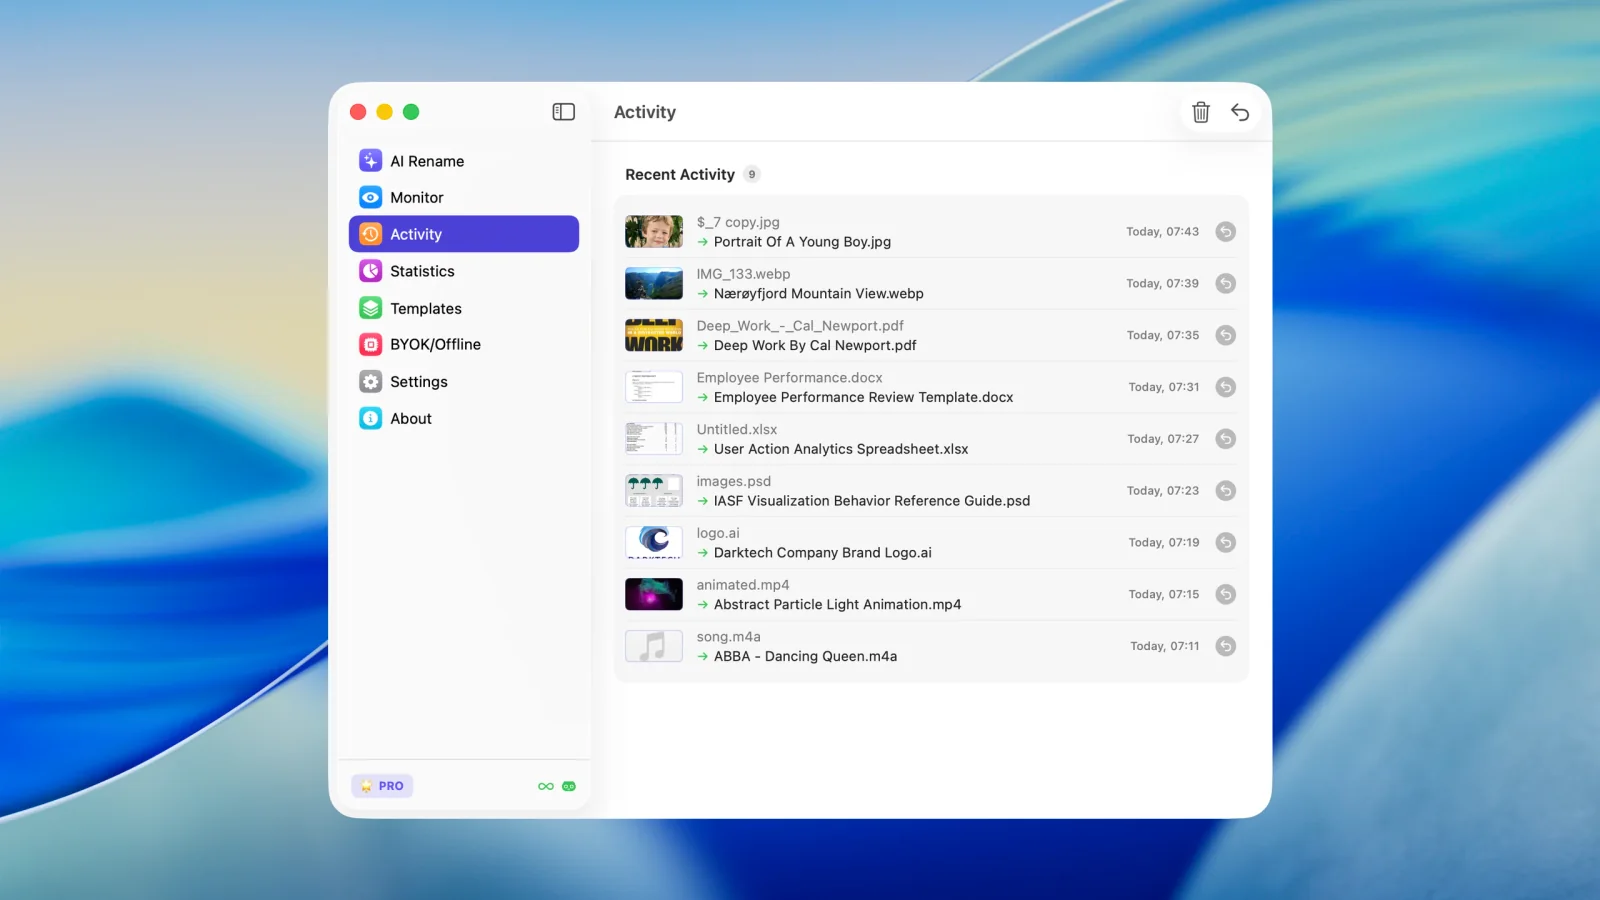This screenshot has width=1600, height=900.
Task: Open the young boy portrait thumbnail
Action: [654, 232]
